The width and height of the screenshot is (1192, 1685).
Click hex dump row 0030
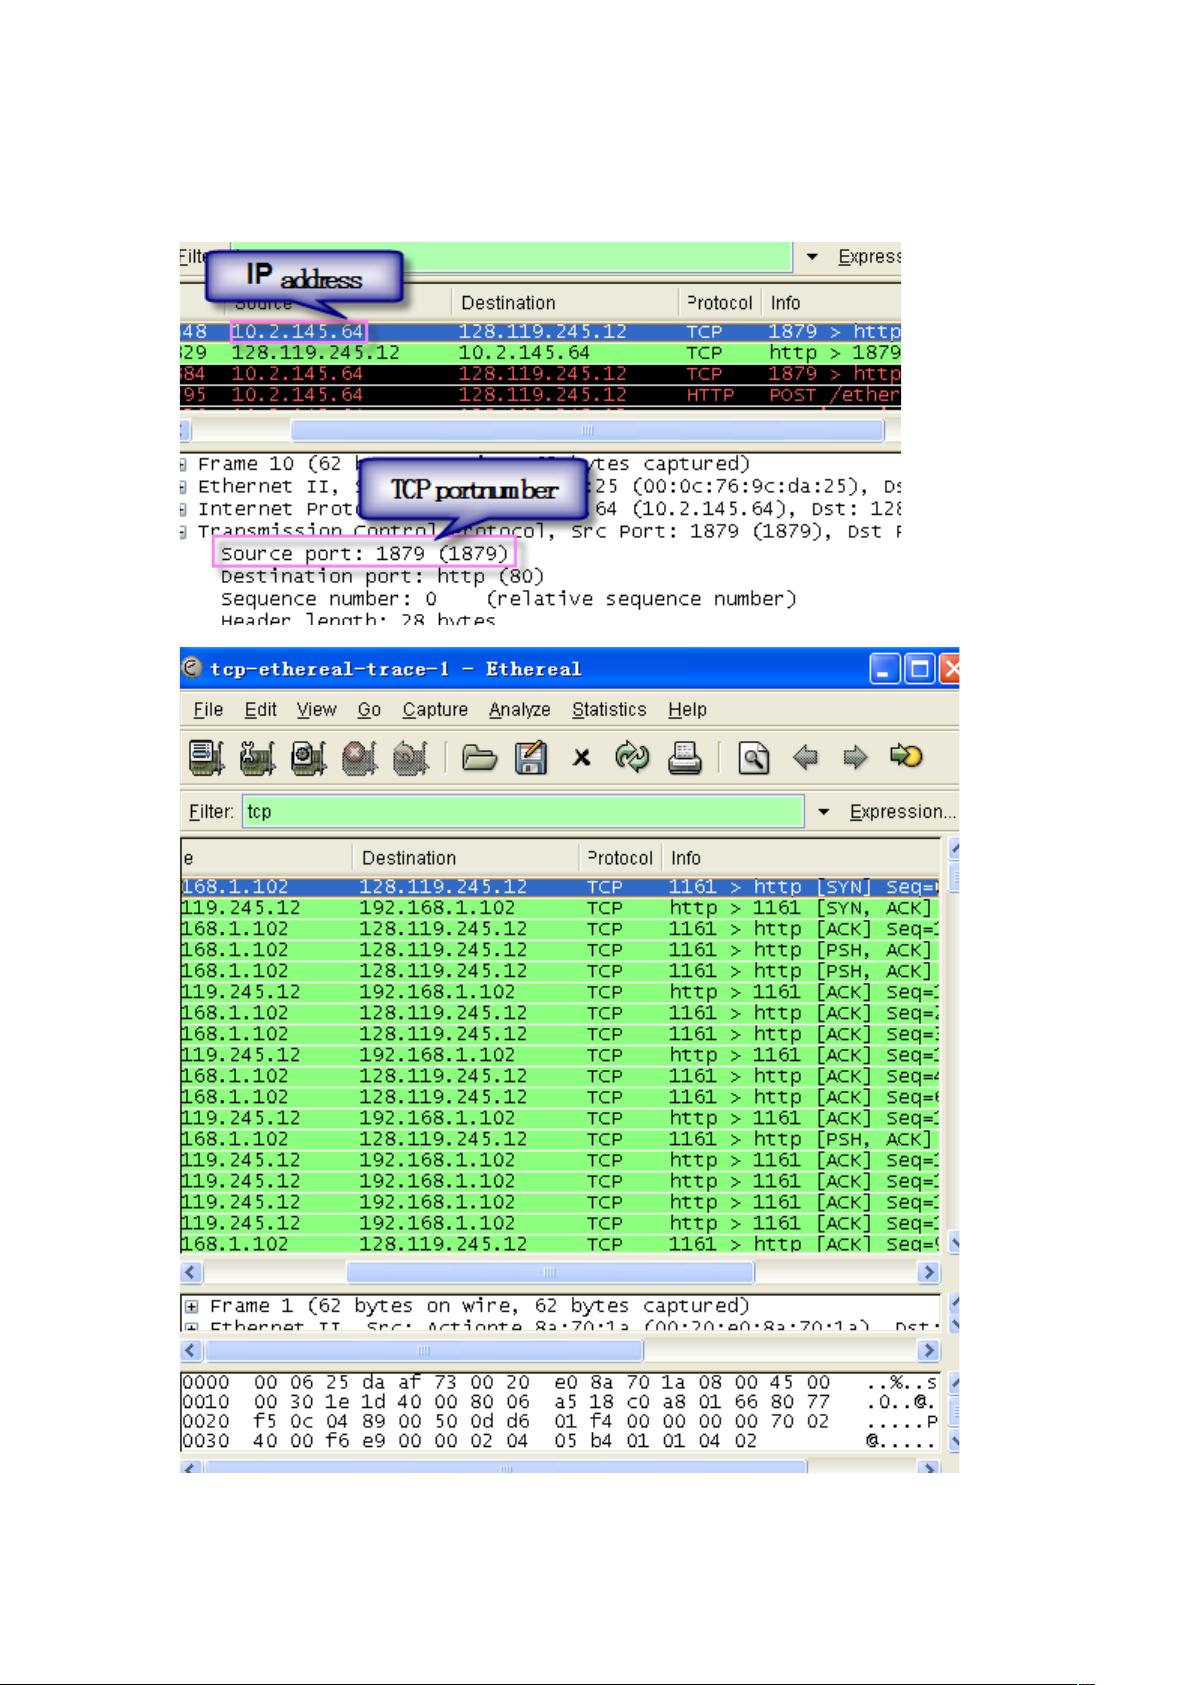(x=561, y=1442)
